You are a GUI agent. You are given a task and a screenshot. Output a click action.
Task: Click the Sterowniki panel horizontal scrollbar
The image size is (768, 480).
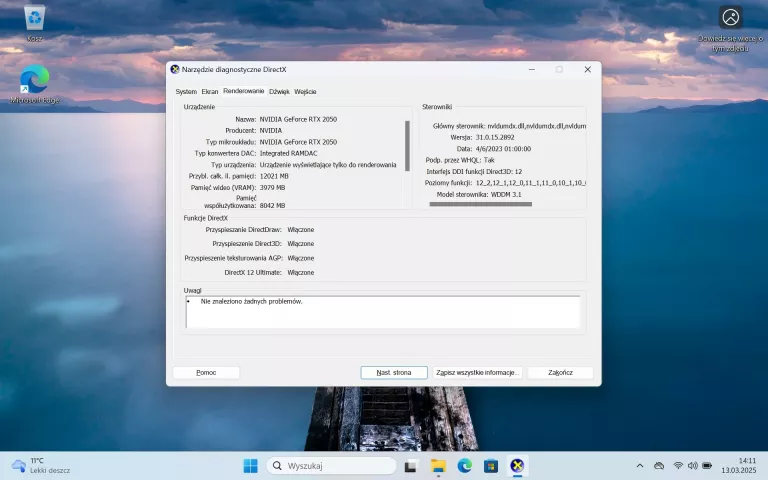[x=480, y=204]
